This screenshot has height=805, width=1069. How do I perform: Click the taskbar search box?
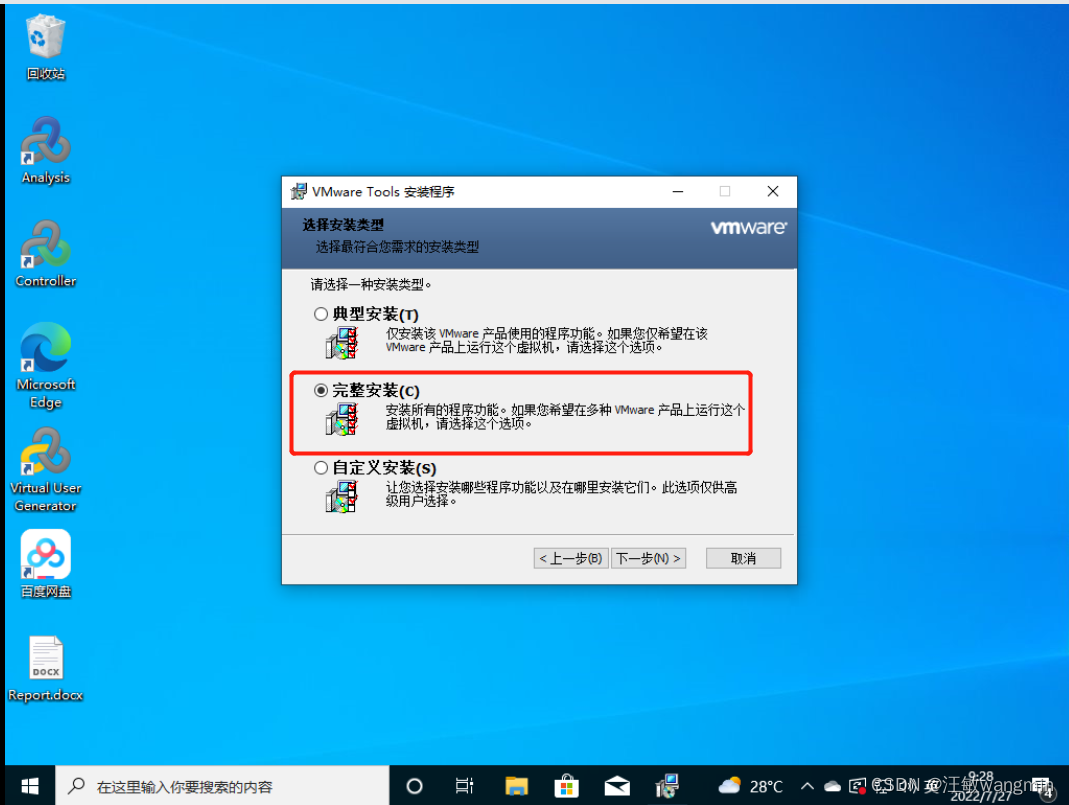[222, 787]
